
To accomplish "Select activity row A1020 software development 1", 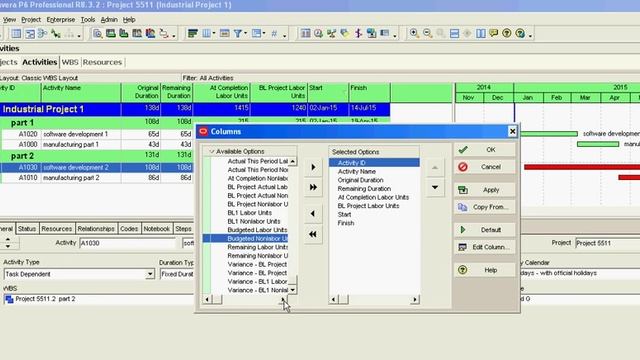I will tap(97, 134).
